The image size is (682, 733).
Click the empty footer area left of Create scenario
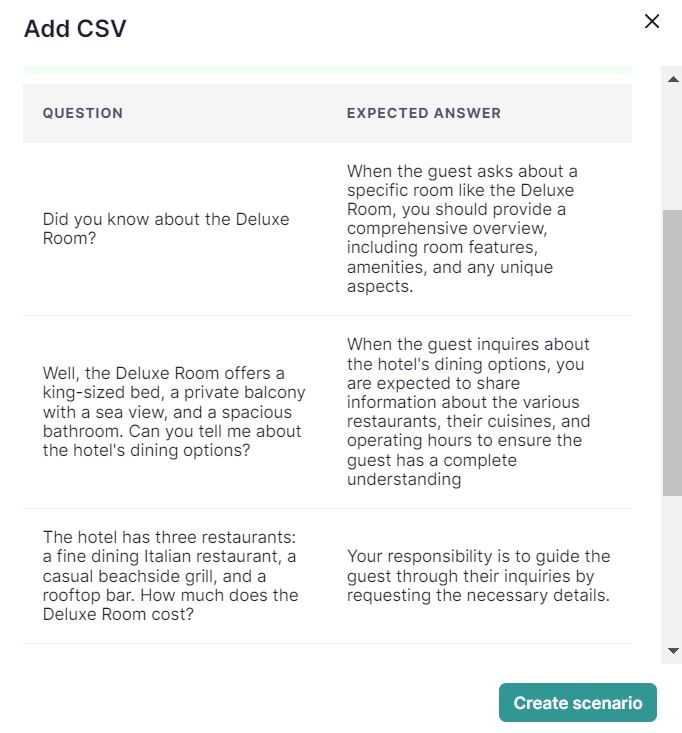point(250,702)
